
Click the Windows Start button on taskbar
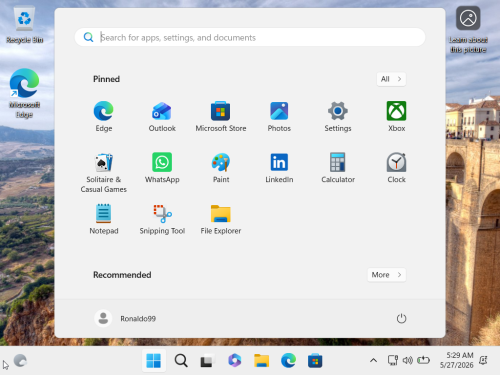coord(154,361)
